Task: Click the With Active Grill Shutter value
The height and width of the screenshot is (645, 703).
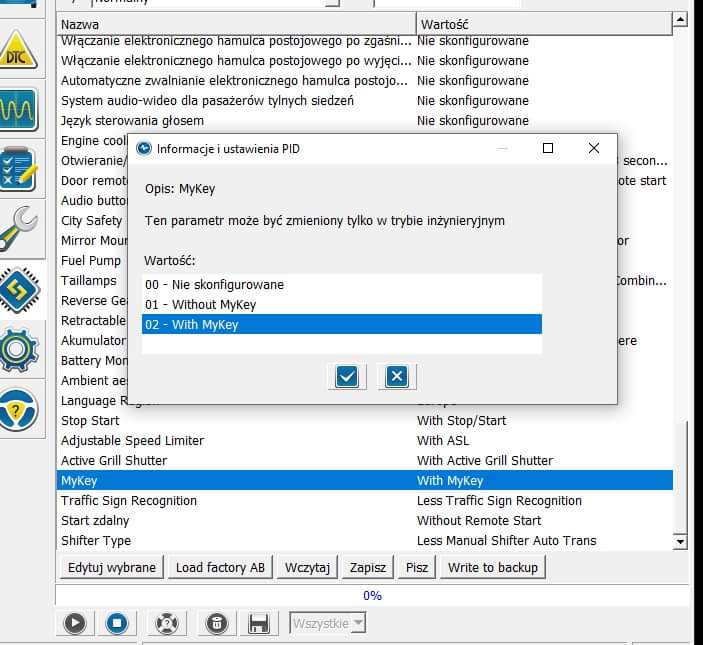Action: coord(485,460)
